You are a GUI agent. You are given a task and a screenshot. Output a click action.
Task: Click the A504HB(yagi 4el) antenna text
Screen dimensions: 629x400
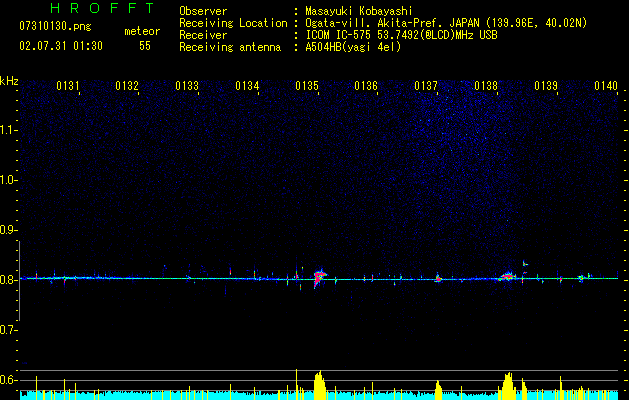tap(353, 47)
